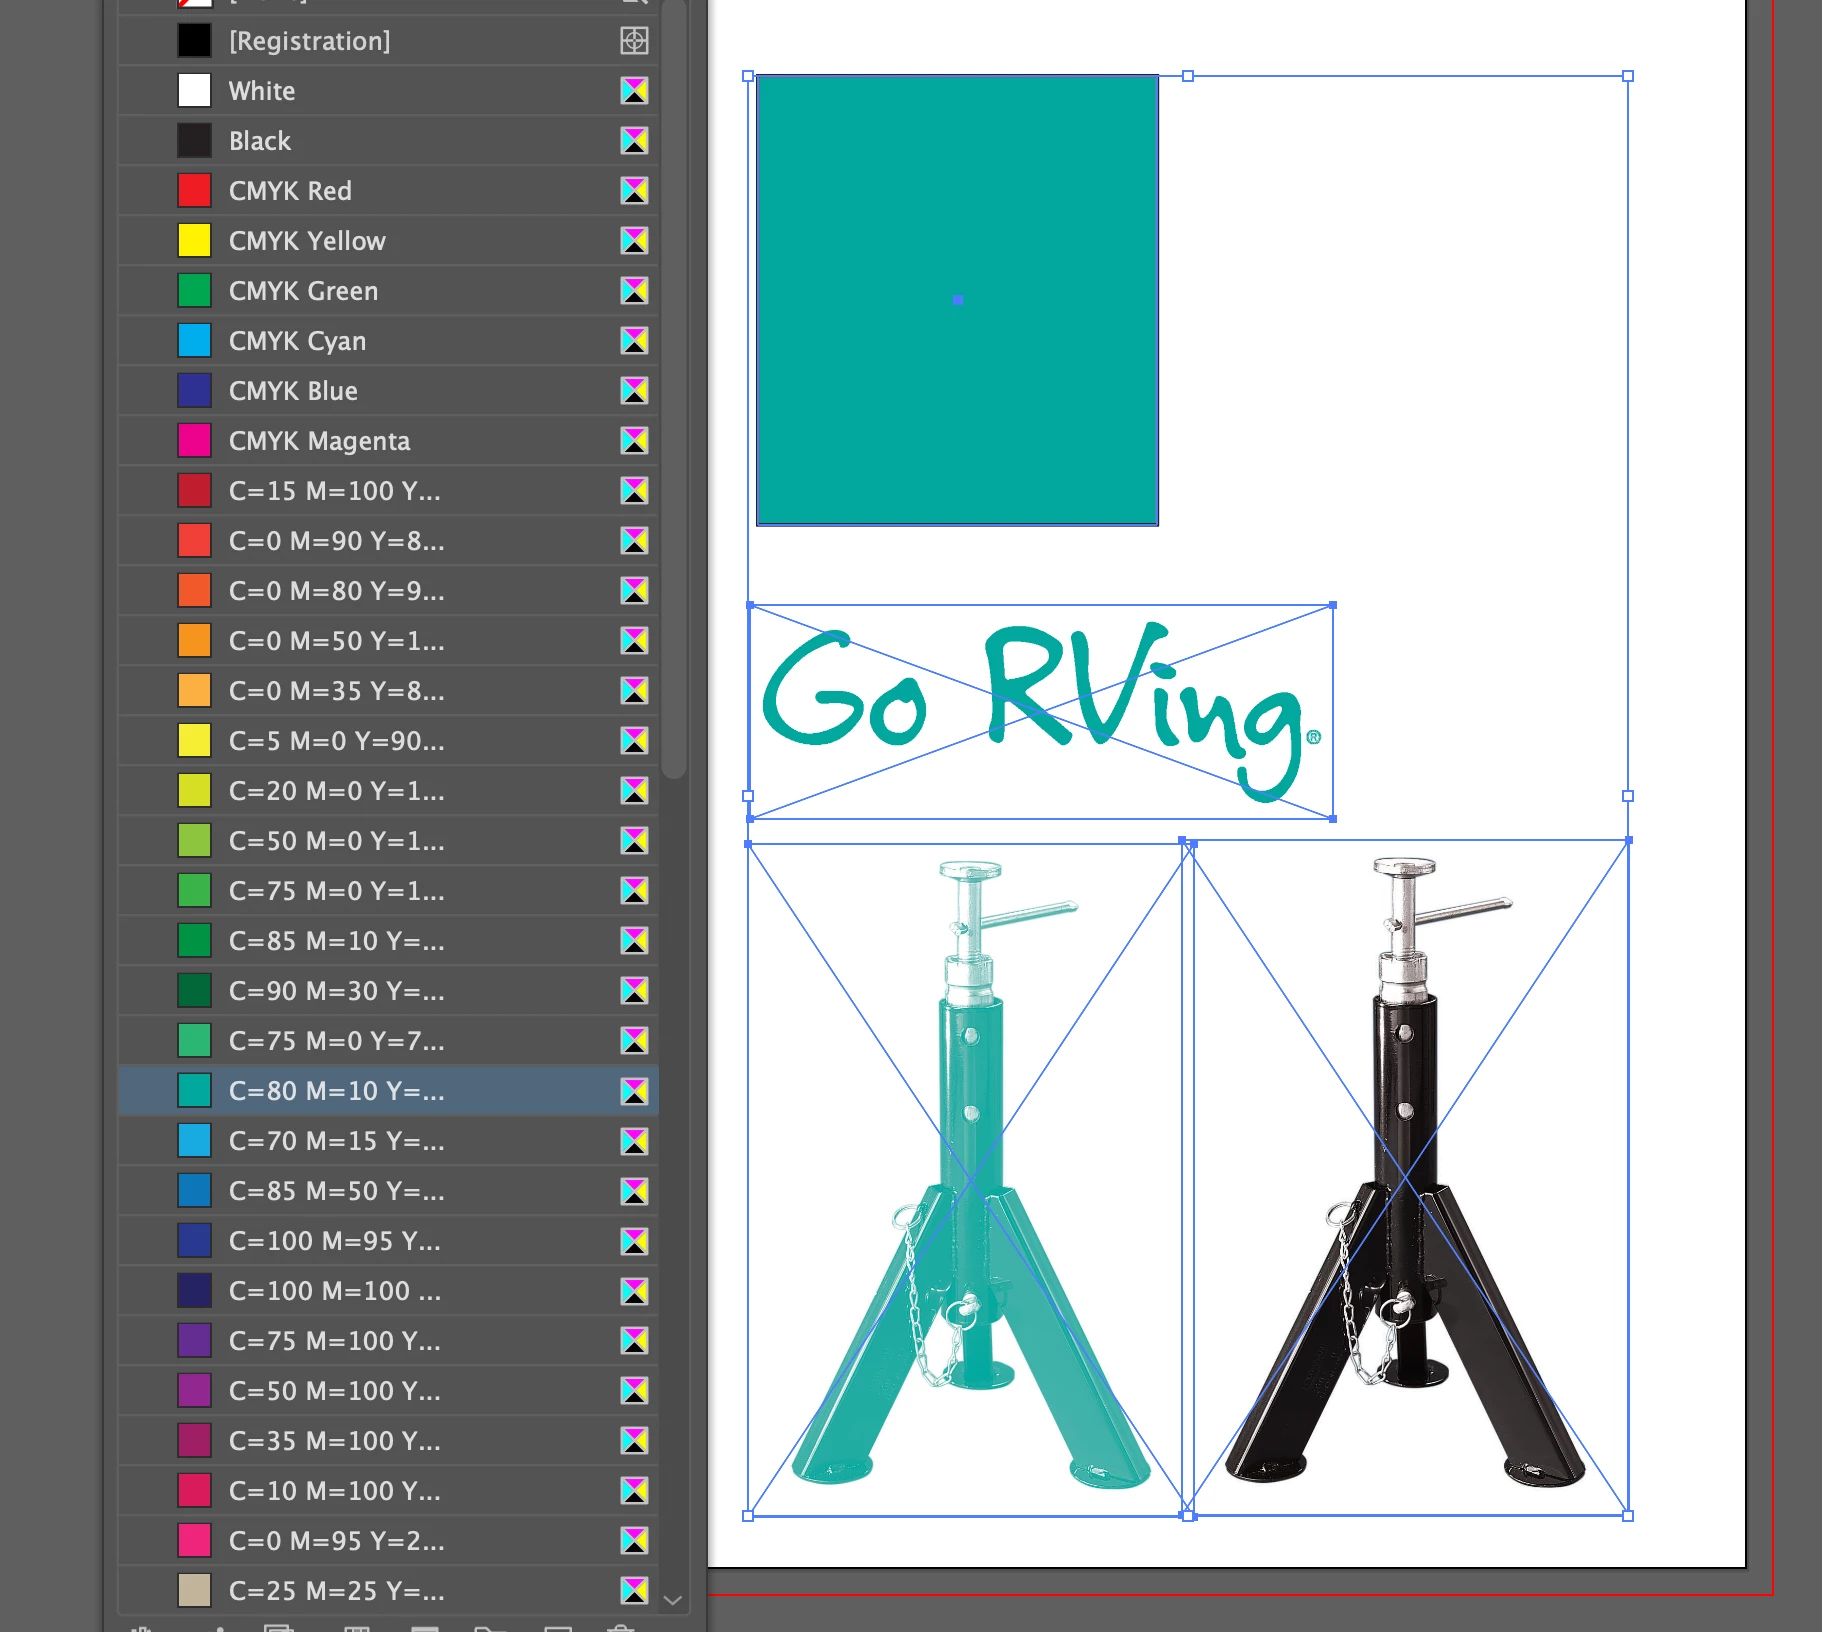Click process icon on C=15 M=100 row

pos(634,491)
